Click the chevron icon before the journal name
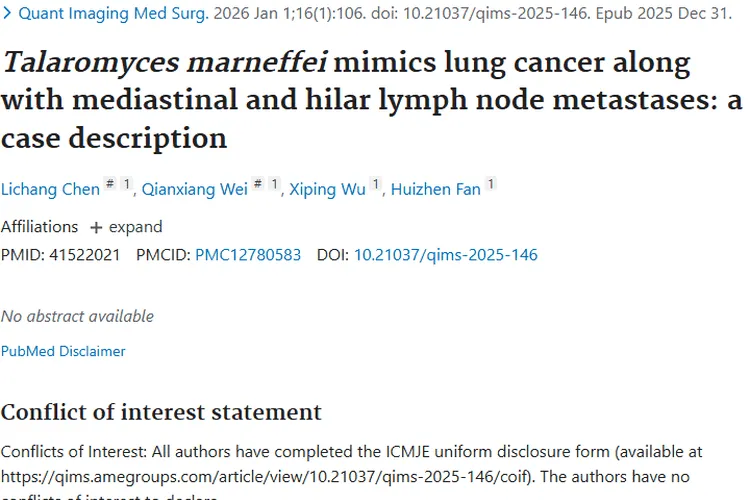Viewport: 750px width, 500px height. [7, 14]
